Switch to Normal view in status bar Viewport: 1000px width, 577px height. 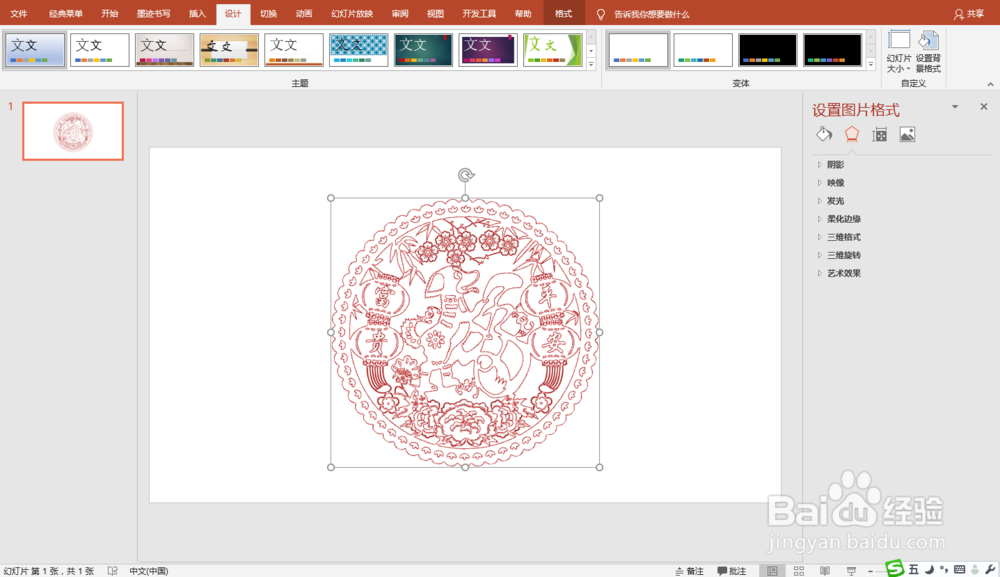click(x=772, y=571)
